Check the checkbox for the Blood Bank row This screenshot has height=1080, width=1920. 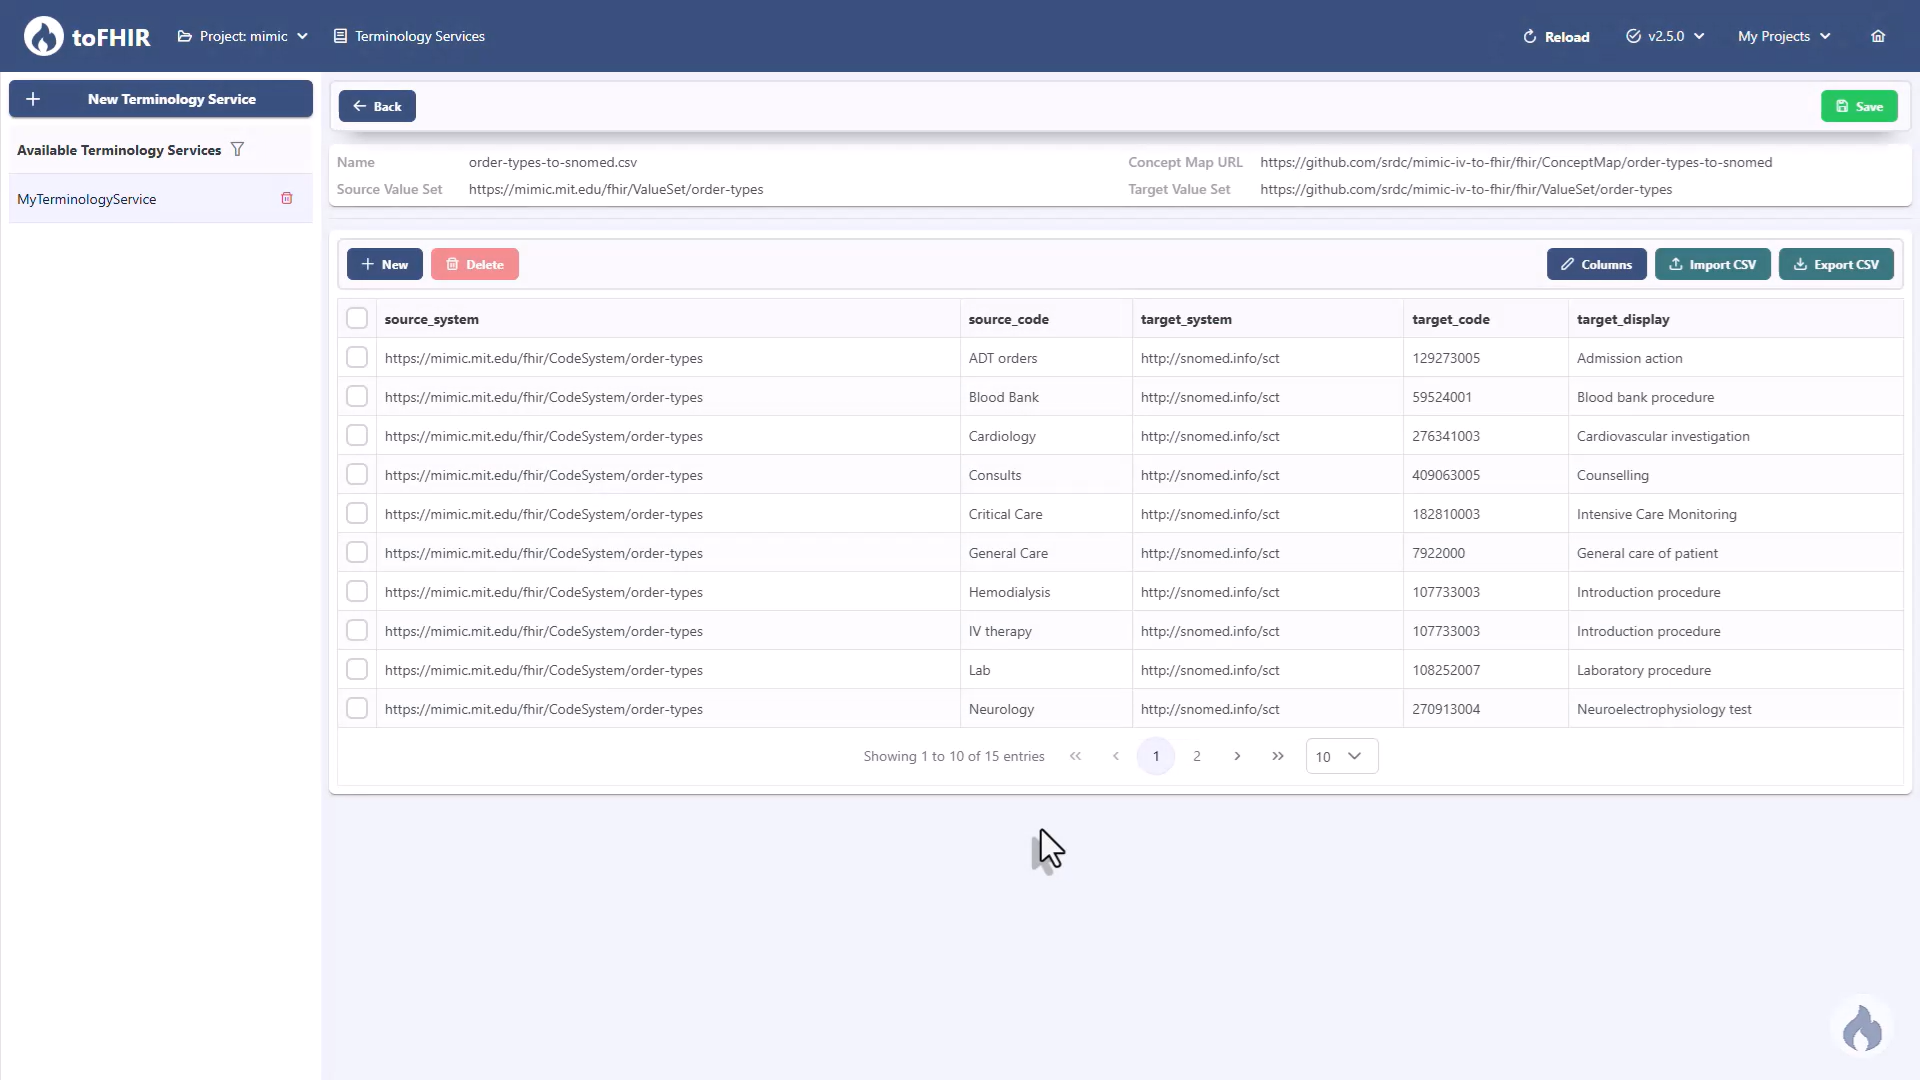point(356,396)
